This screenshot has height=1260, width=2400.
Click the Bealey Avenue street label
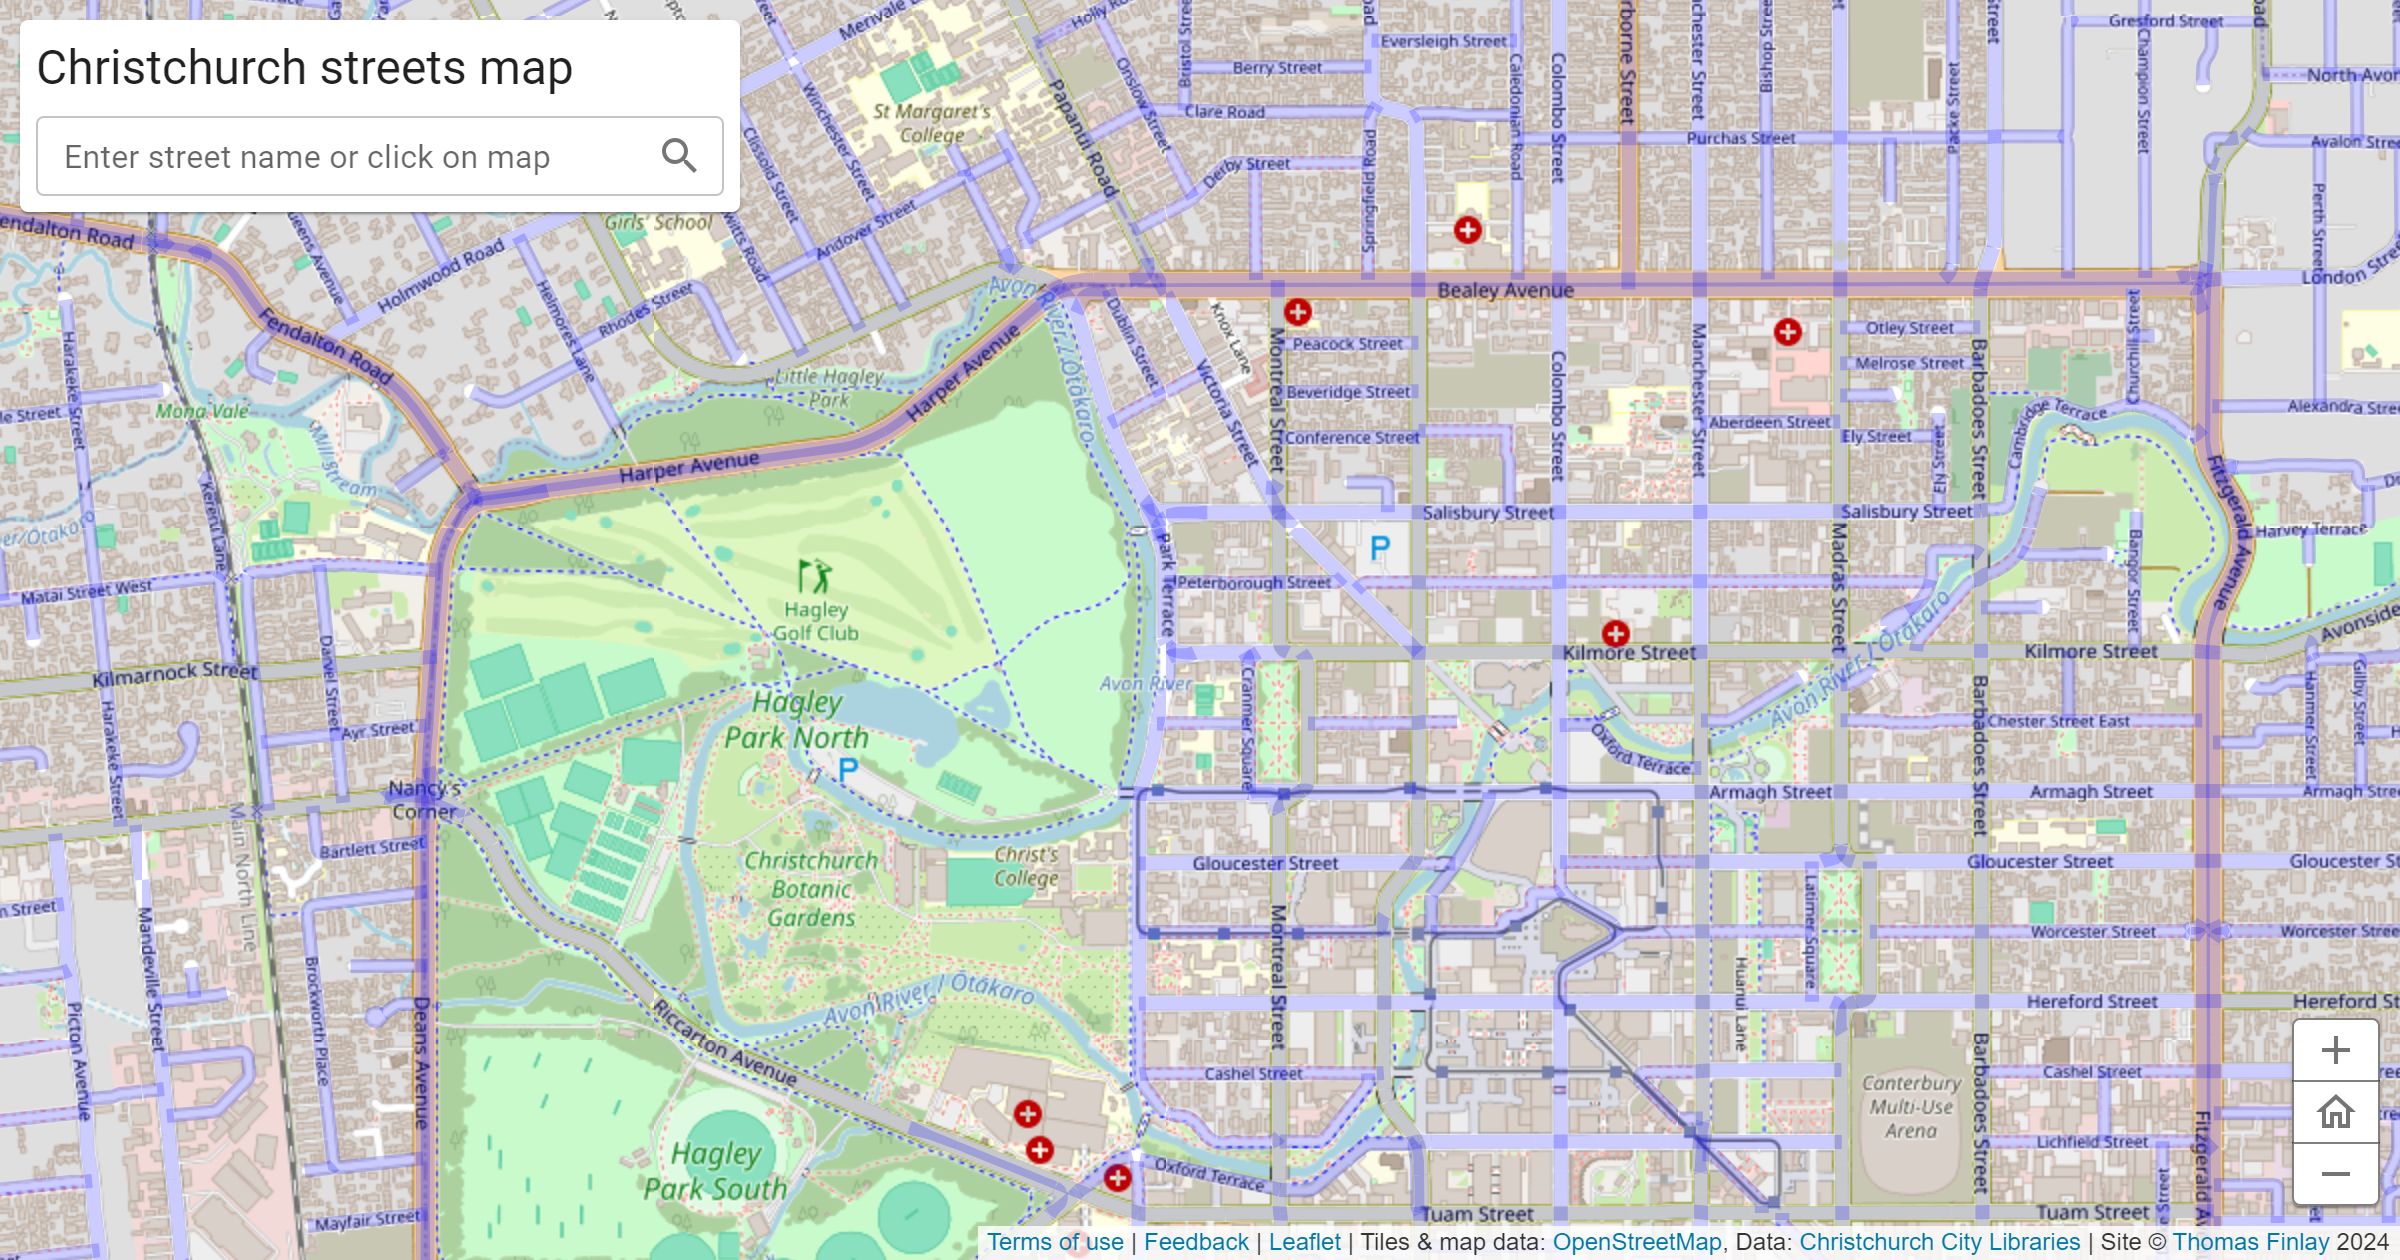click(1505, 290)
